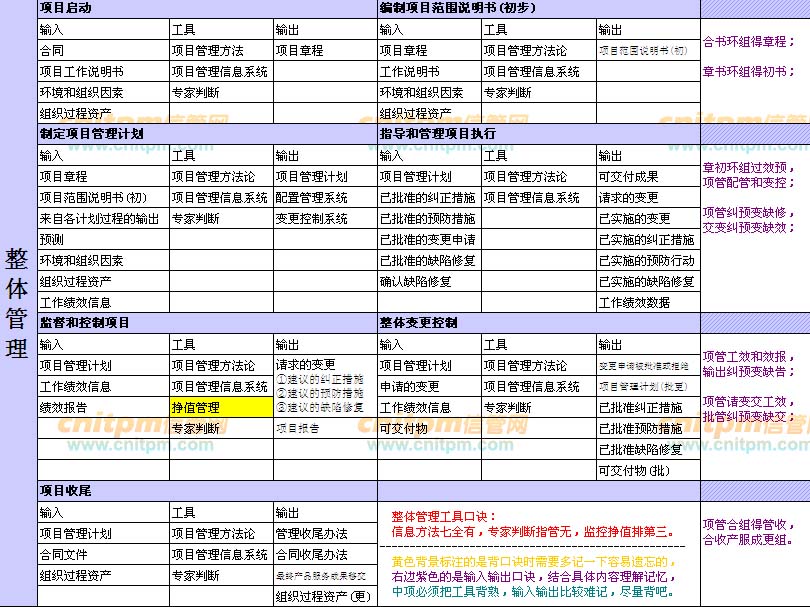Select the 编制项目范围说明书(初步) header cell
This screenshot has width=810, height=607.
tap(457, 7)
